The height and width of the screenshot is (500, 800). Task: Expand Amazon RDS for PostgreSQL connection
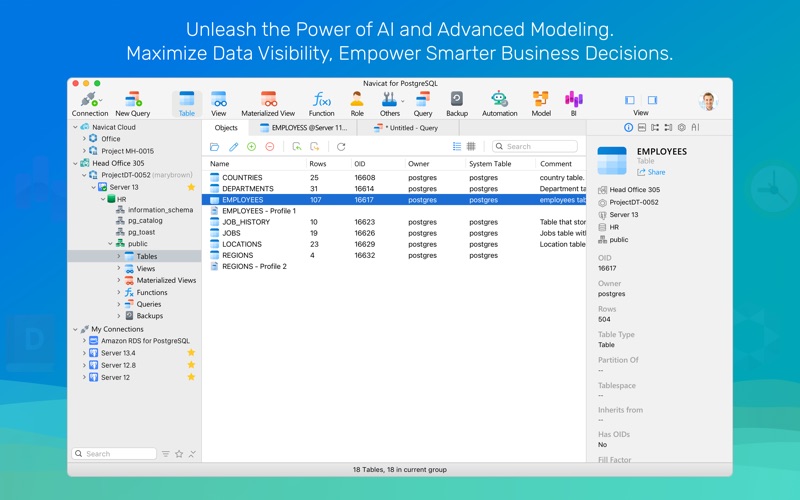[x=84, y=341]
